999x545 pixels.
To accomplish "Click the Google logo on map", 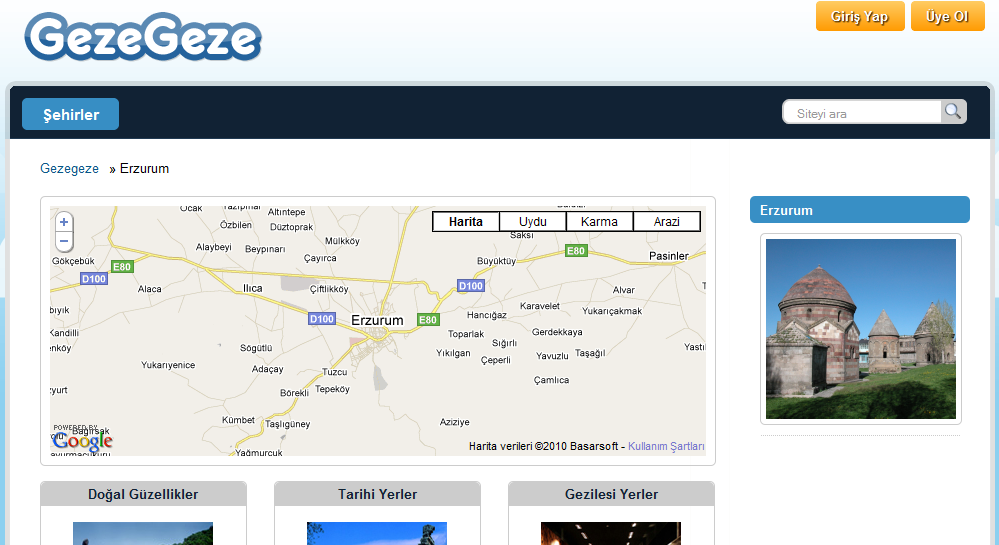I will pyautogui.click(x=82, y=439).
